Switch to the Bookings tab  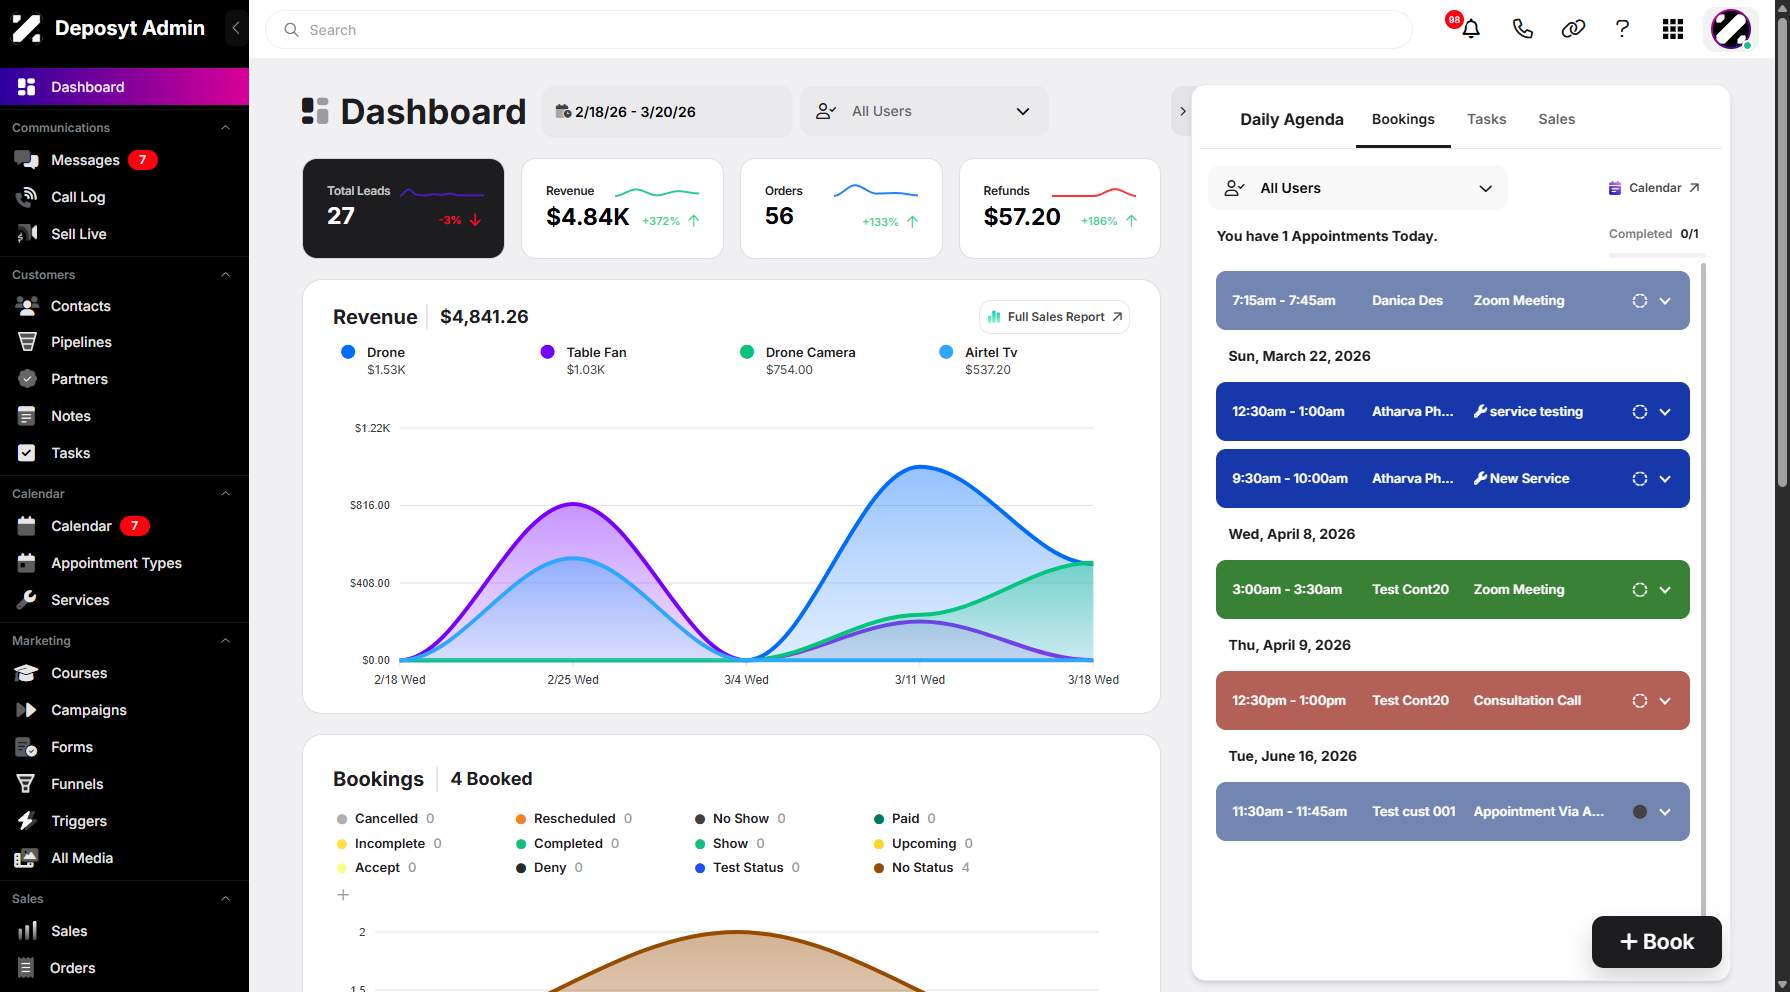[x=1403, y=119]
